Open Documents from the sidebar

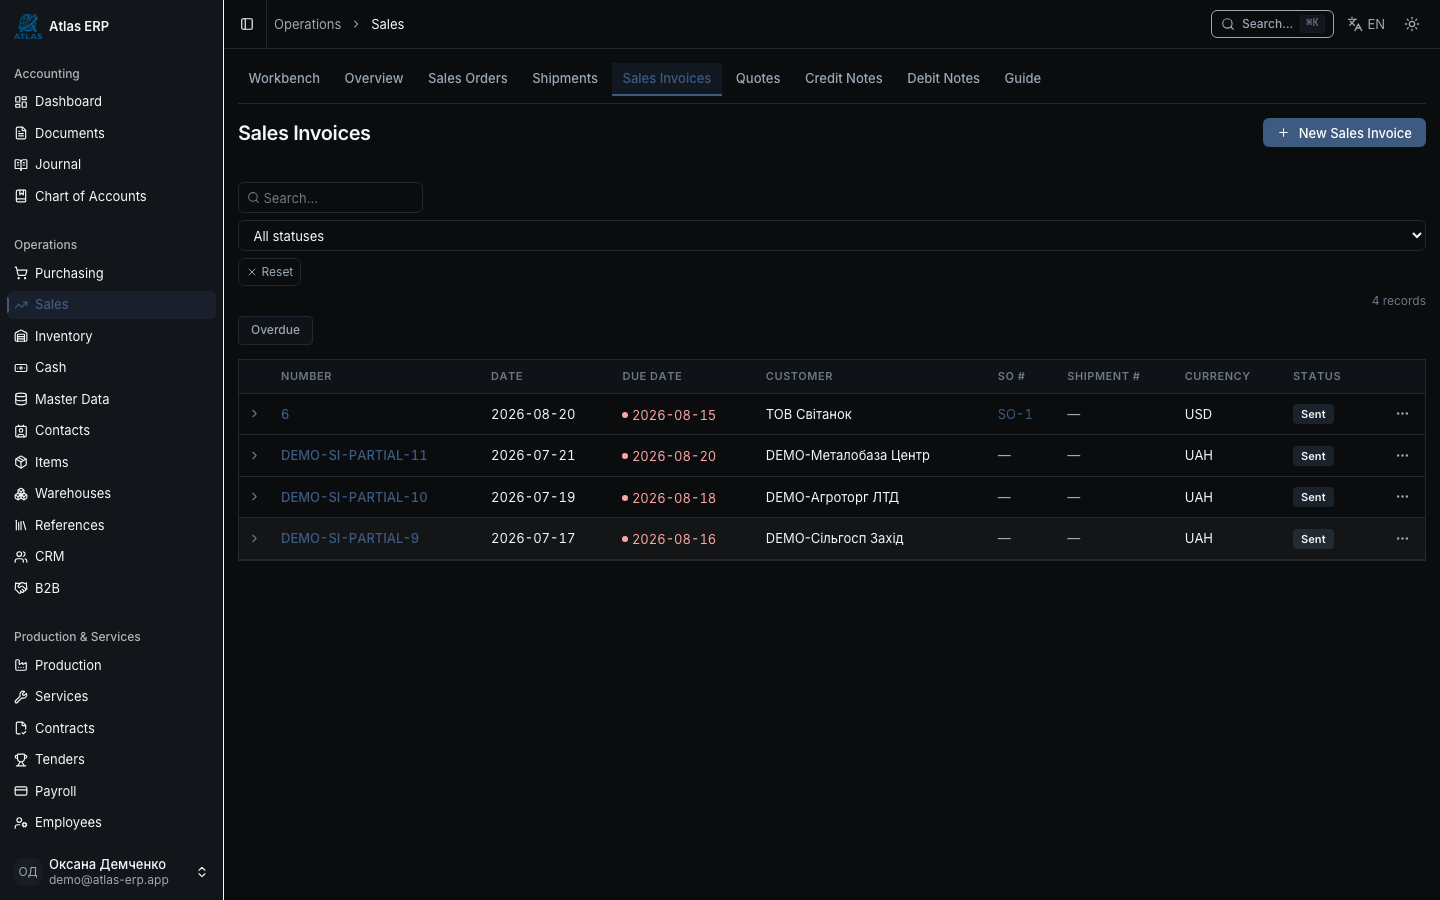click(x=111, y=133)
